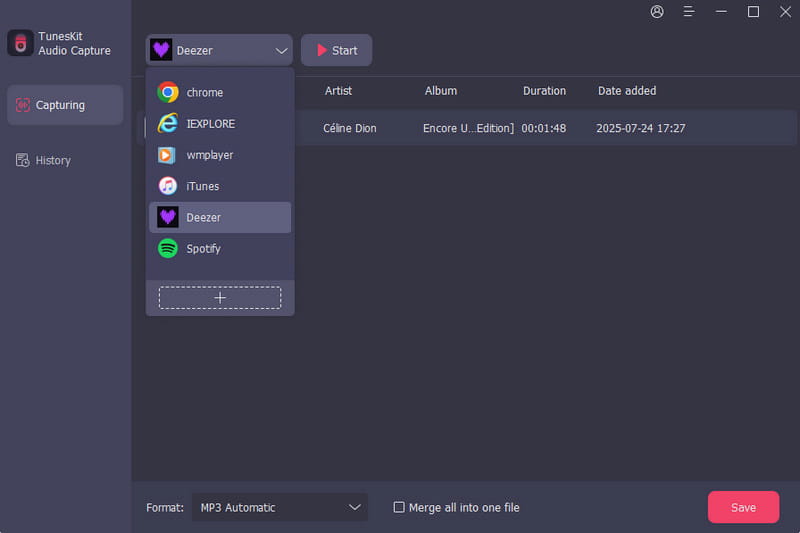Open the user account profile icon
This screenshot has width=800, height=533.
pyautogui.click(x=657, y=11)
